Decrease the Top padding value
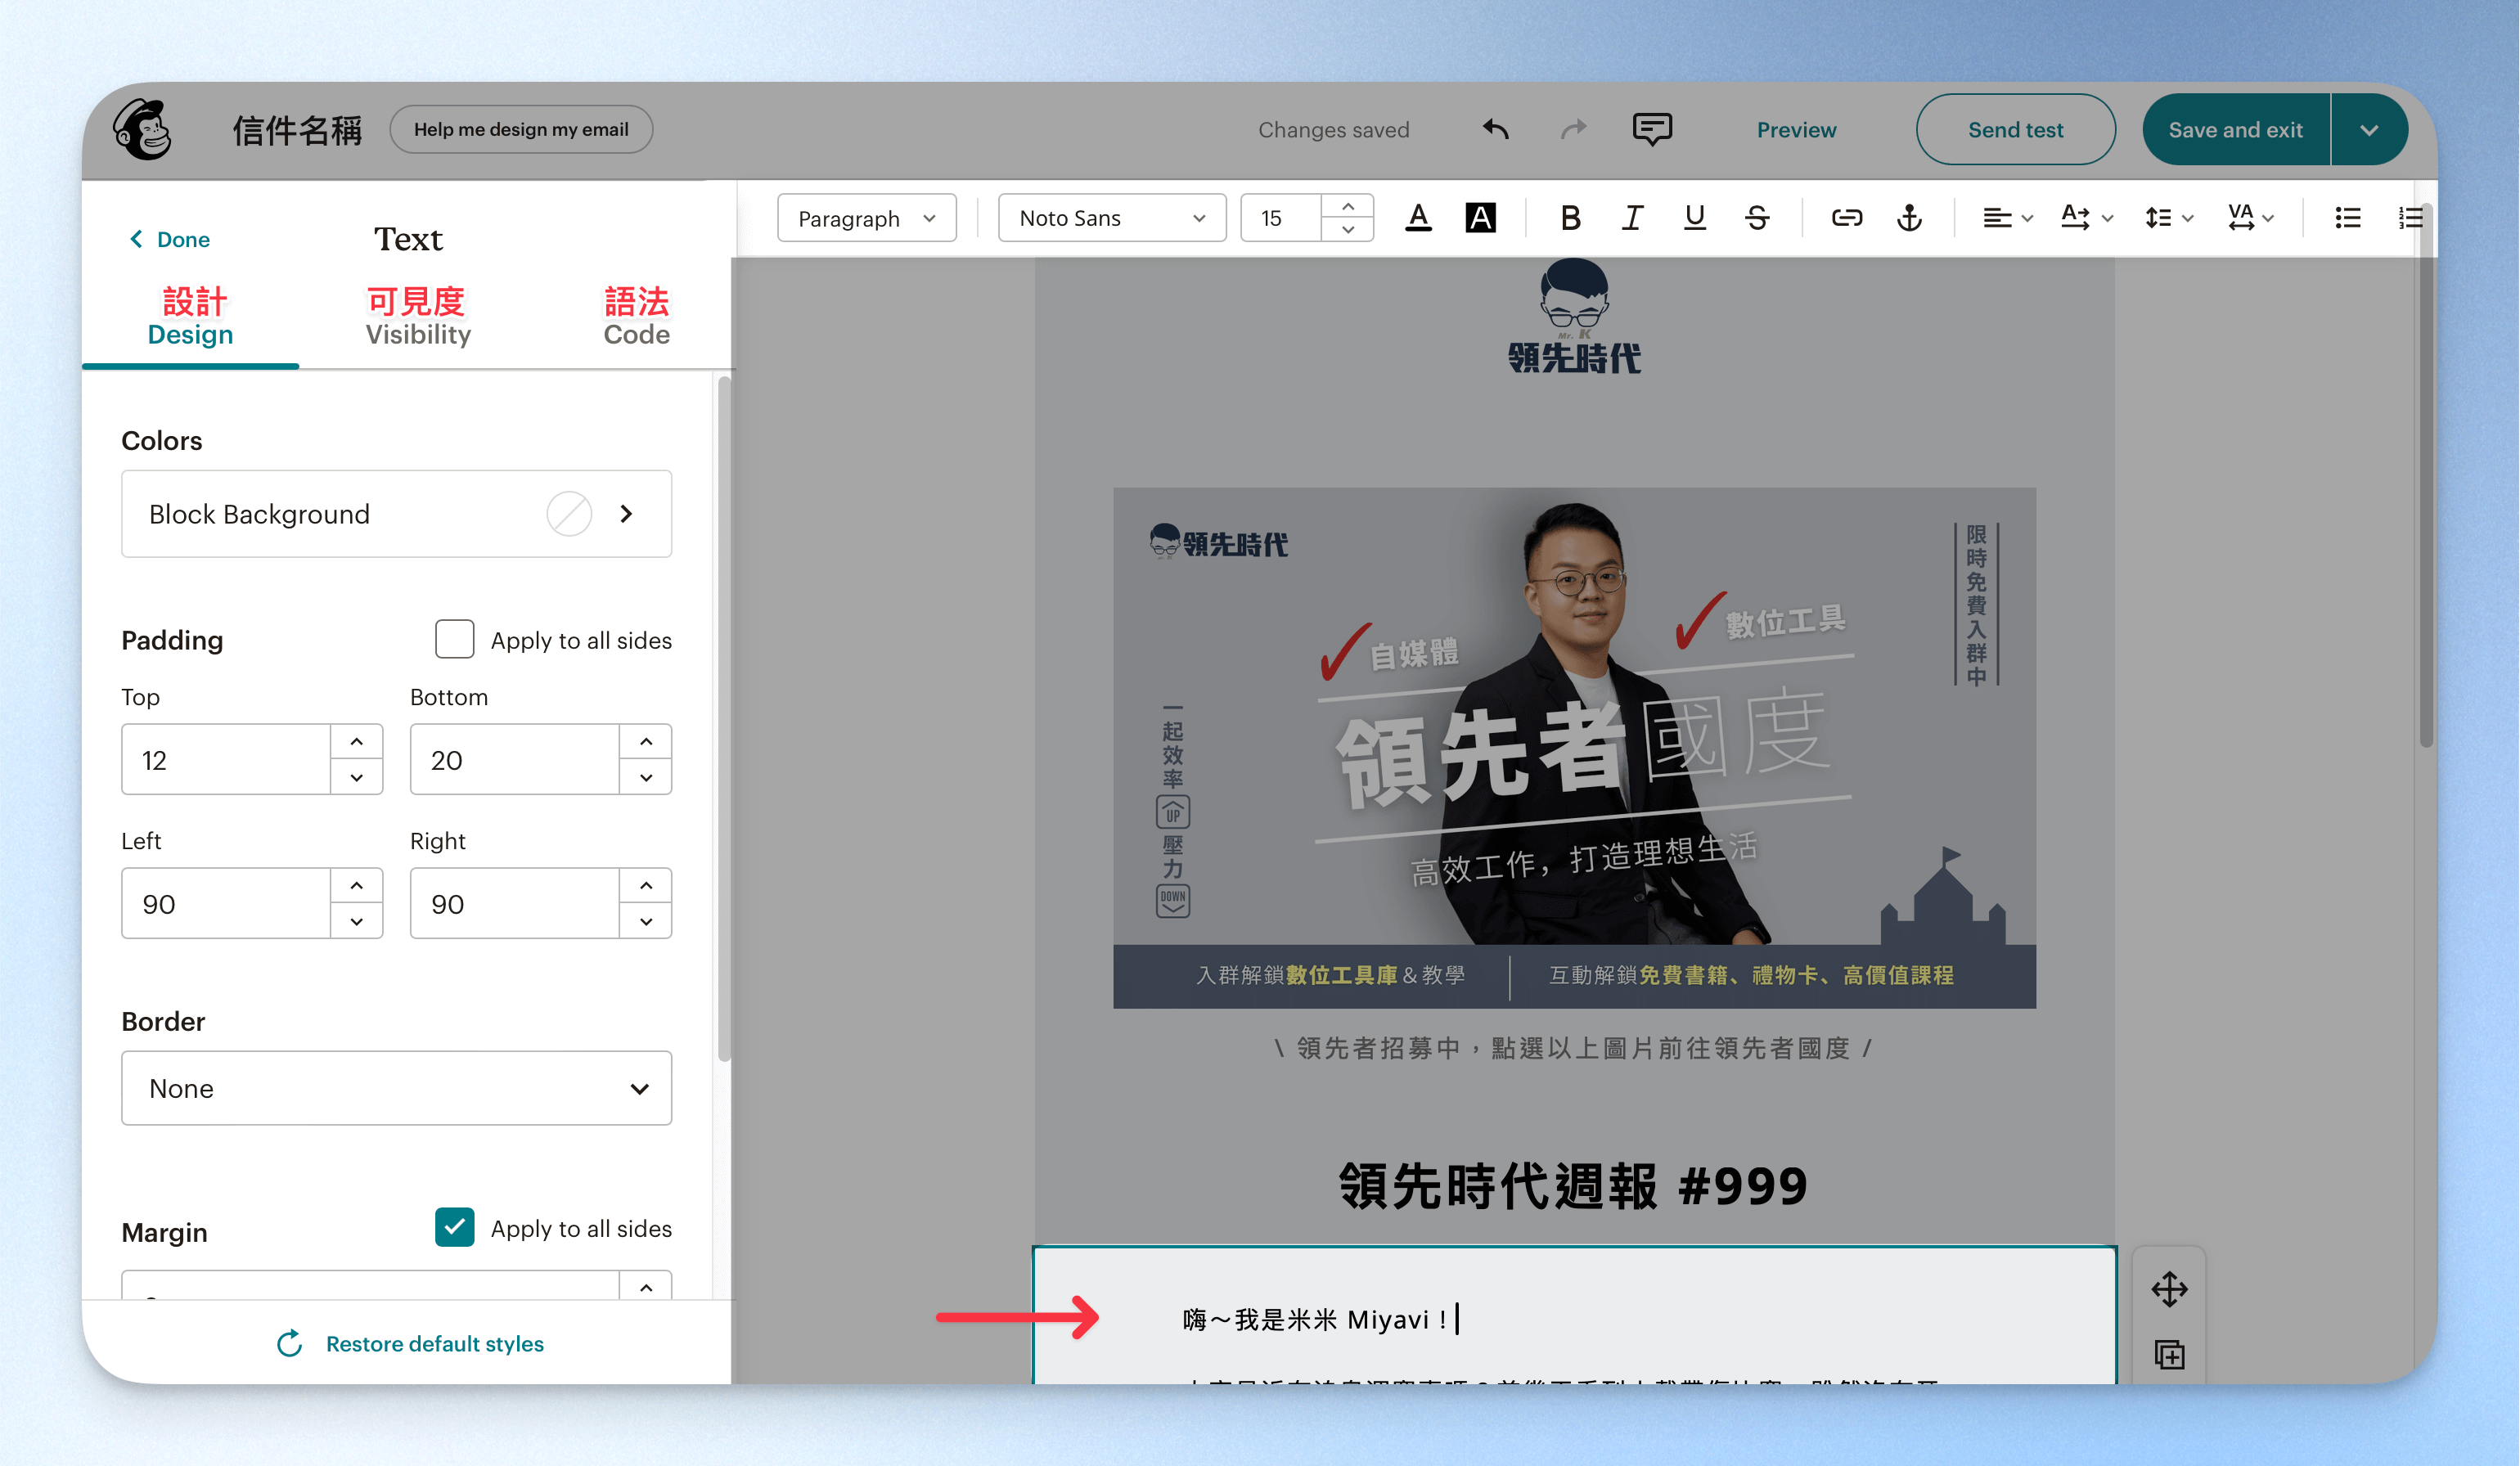 tap(357, 777)
